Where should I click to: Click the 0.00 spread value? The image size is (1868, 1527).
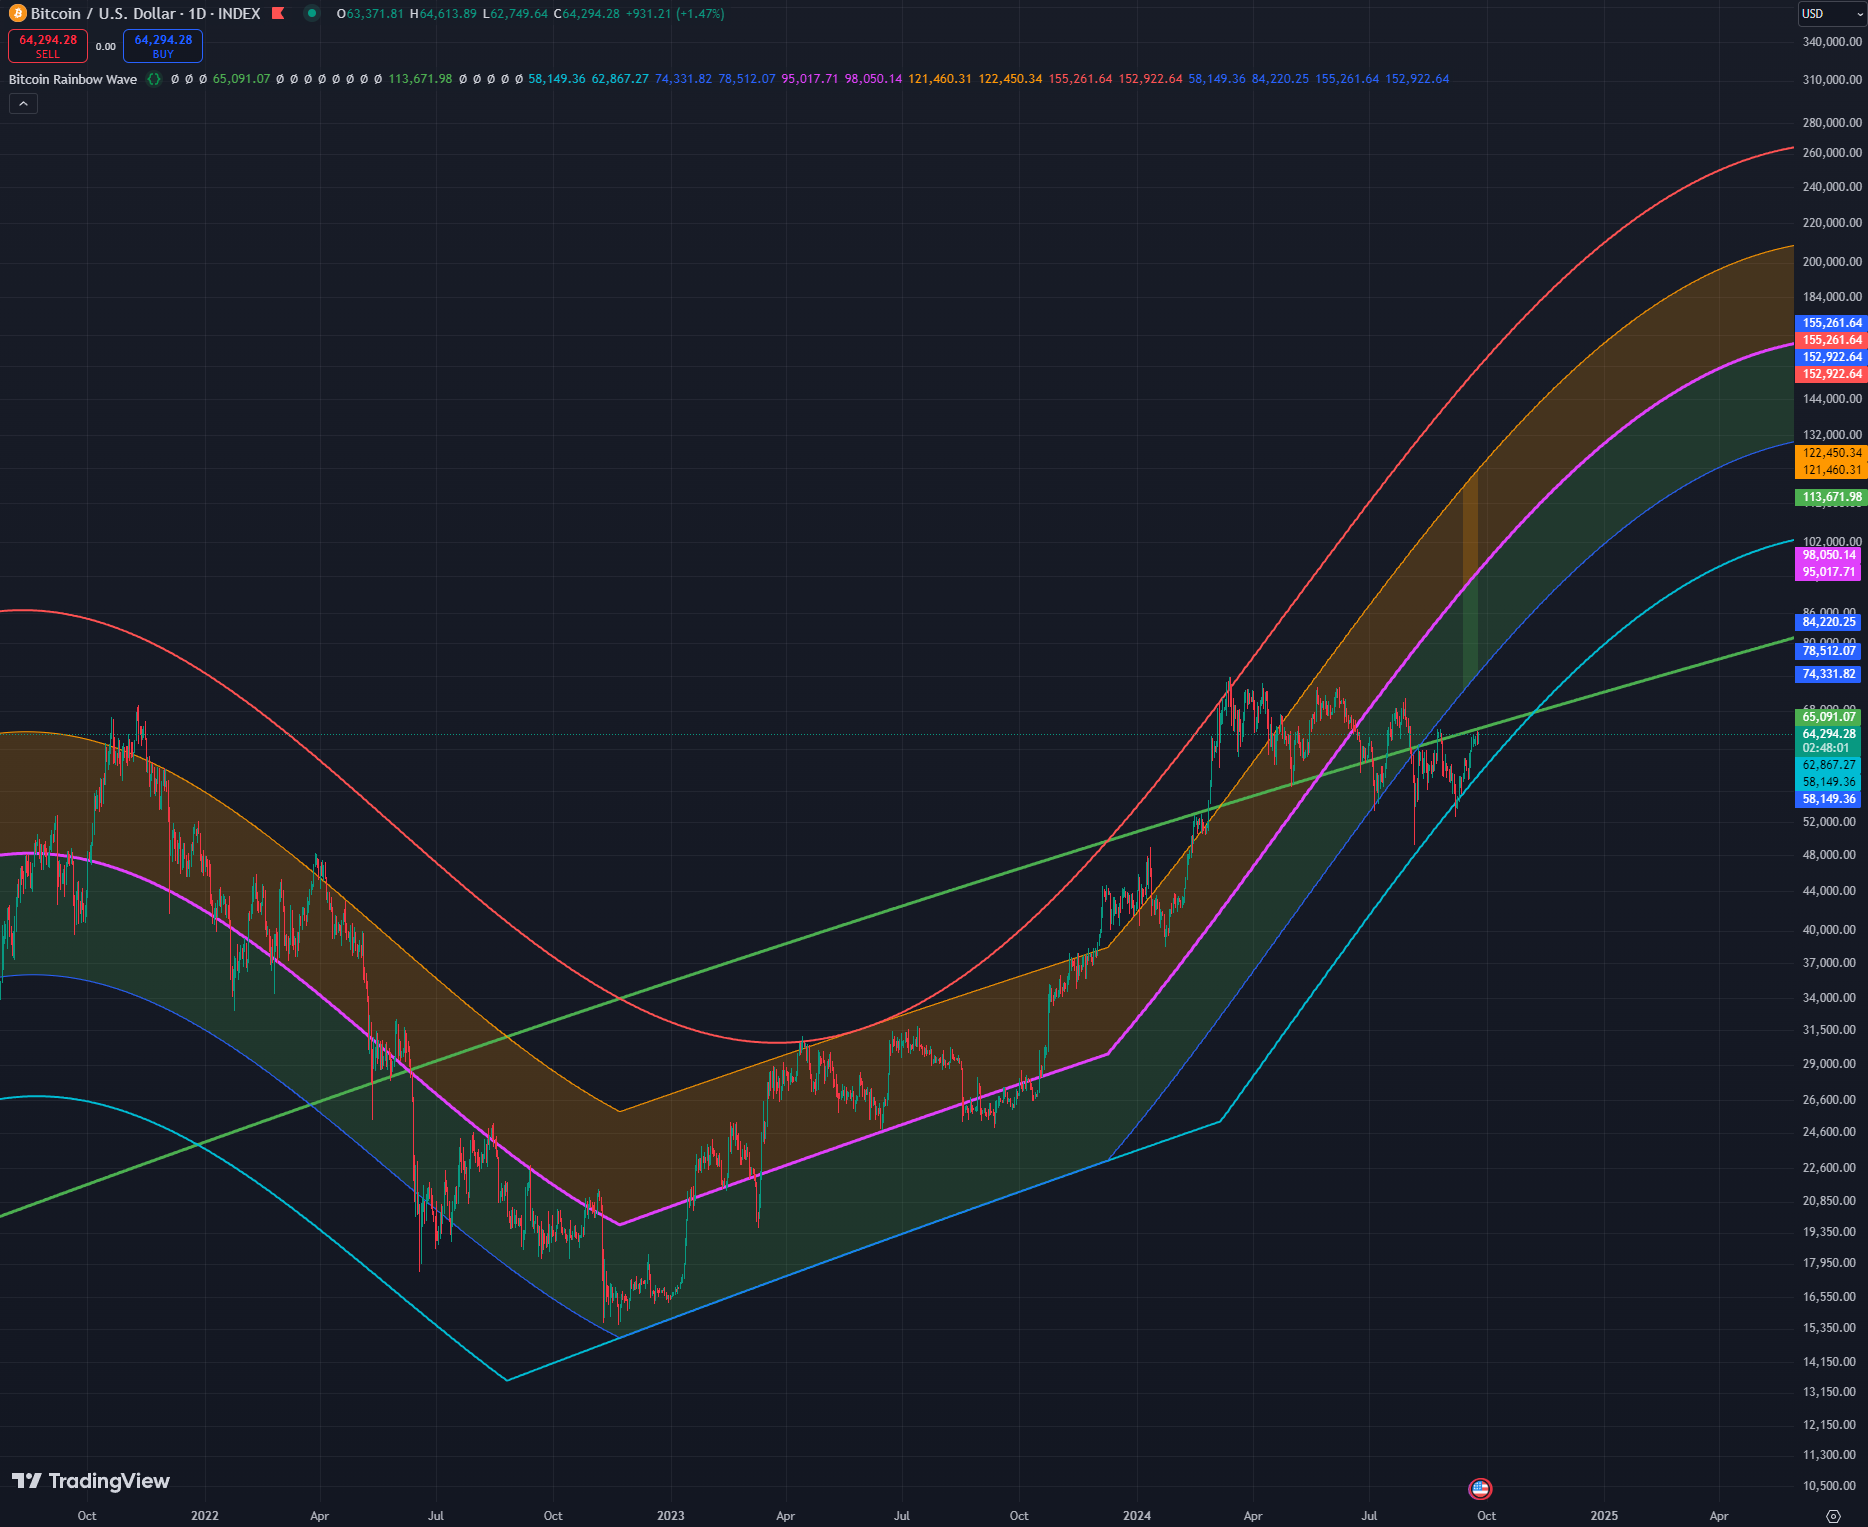pos(106,47)
